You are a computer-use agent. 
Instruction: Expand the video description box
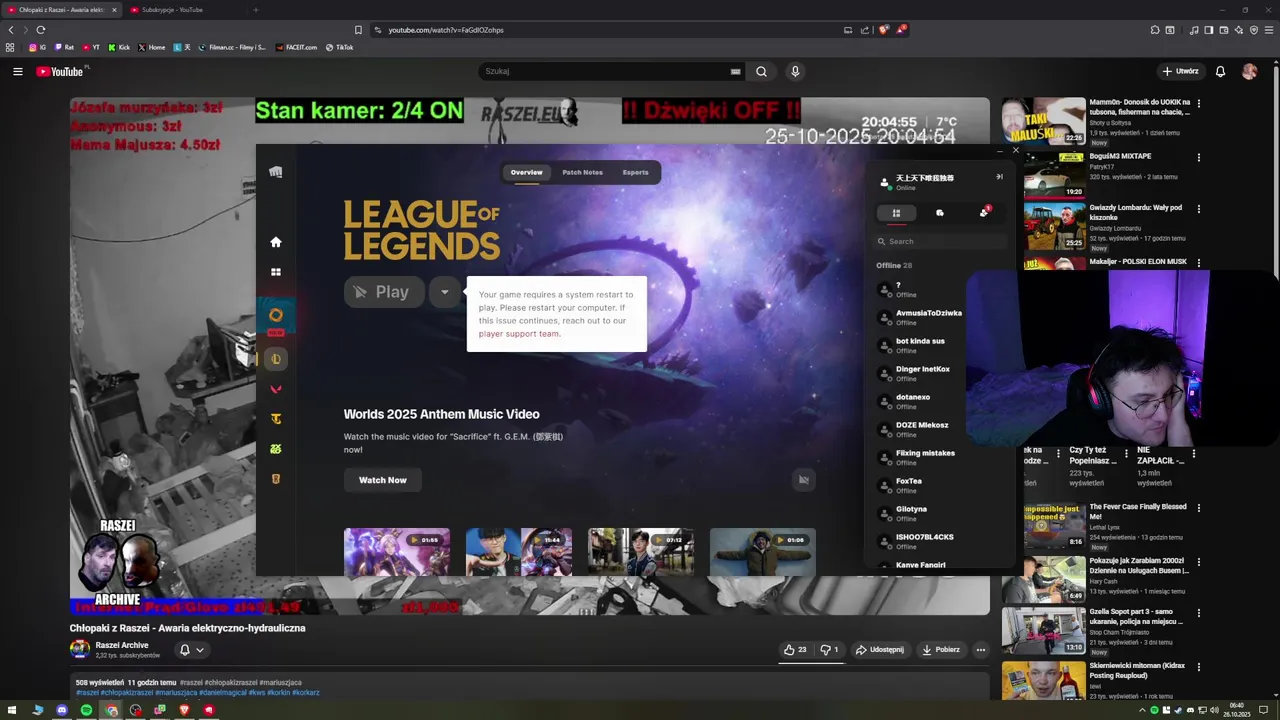click(529, 687)
